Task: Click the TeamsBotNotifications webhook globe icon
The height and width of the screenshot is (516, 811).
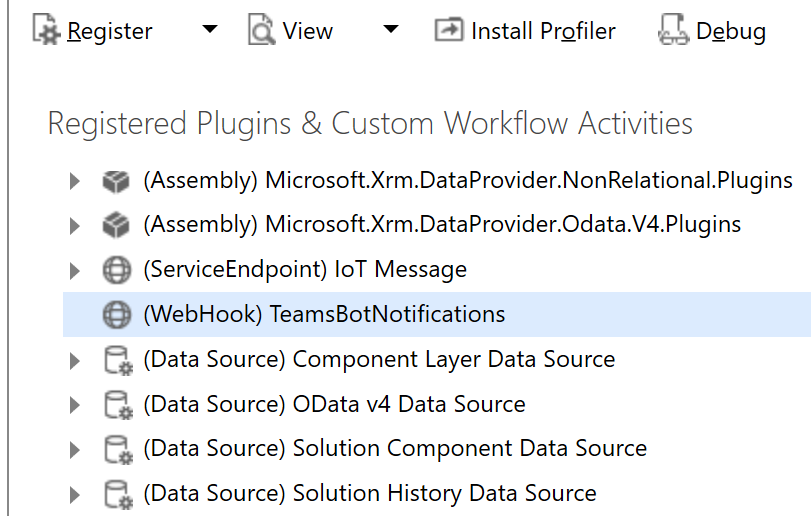Action: click(117, 315)
